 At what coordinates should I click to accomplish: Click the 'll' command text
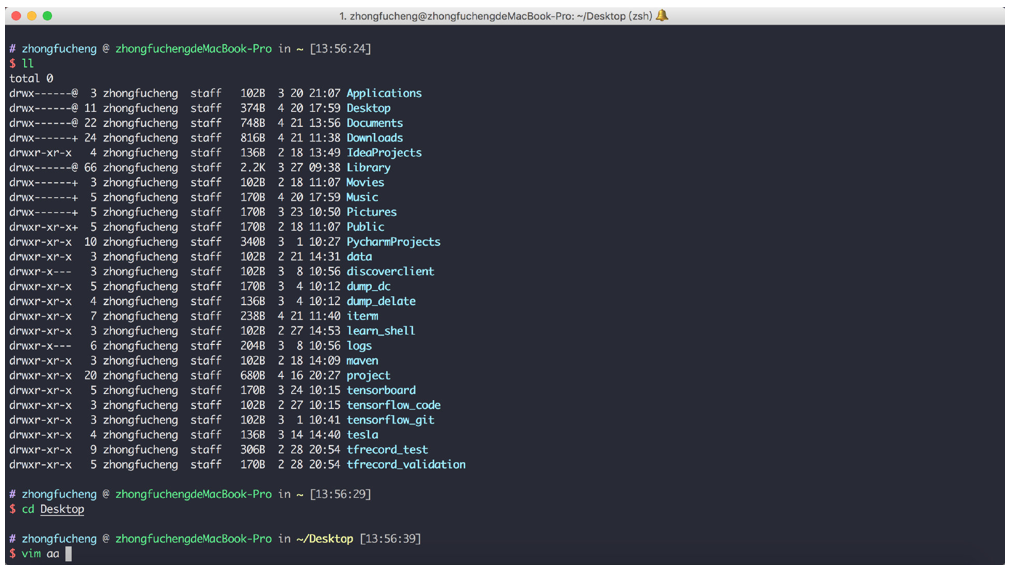tap(28, 63)
